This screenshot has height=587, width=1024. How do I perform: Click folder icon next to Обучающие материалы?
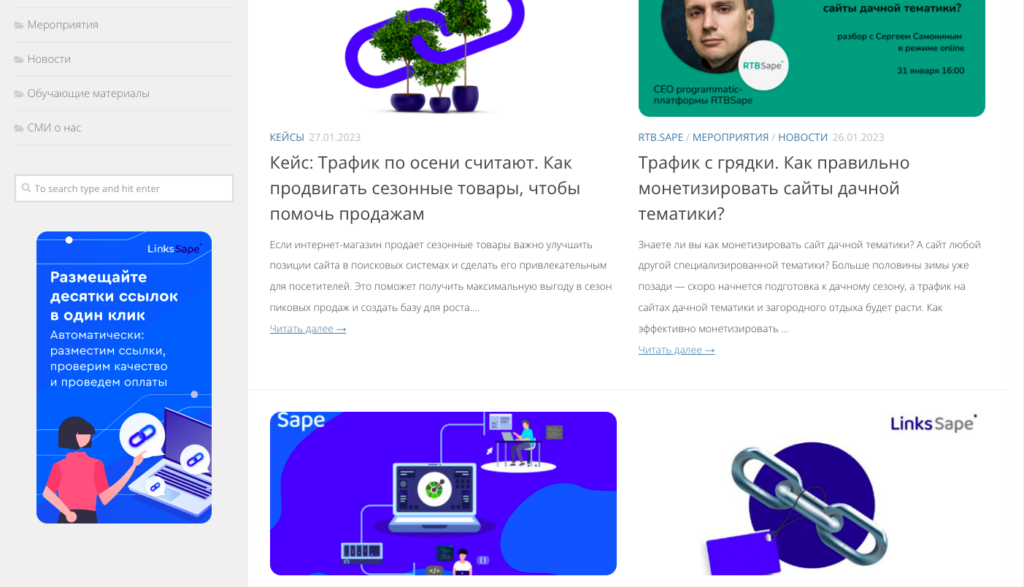(19, 94)
